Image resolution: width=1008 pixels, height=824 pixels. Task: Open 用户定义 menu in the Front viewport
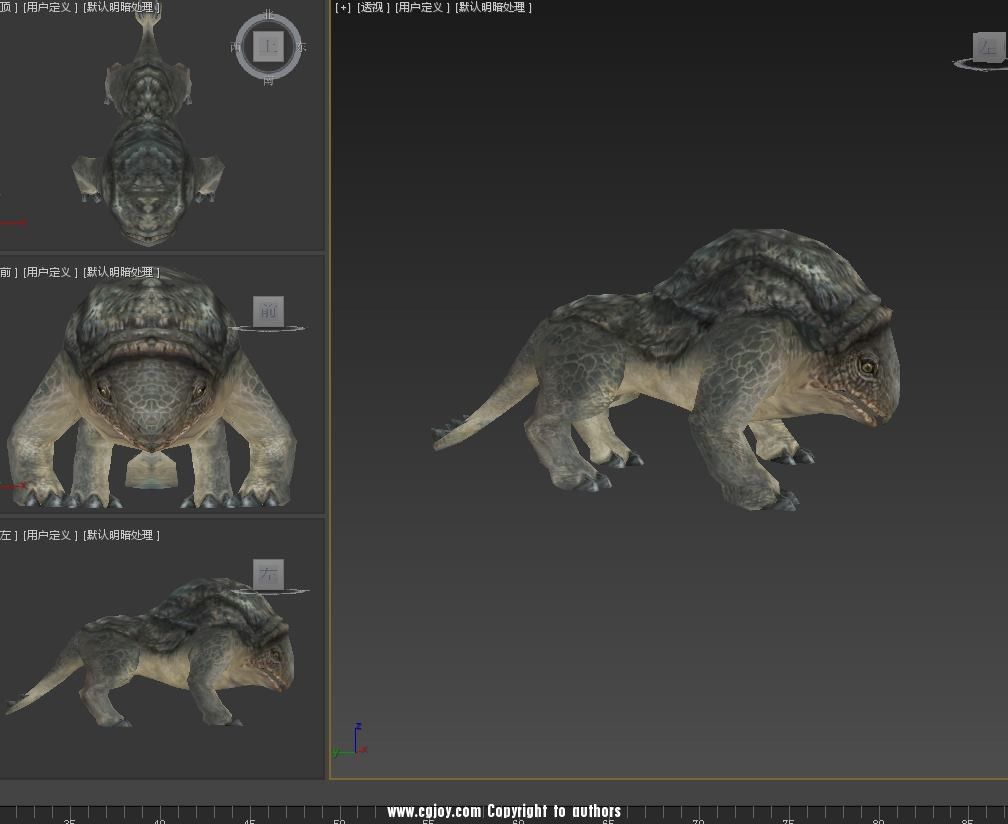point(50,272)
